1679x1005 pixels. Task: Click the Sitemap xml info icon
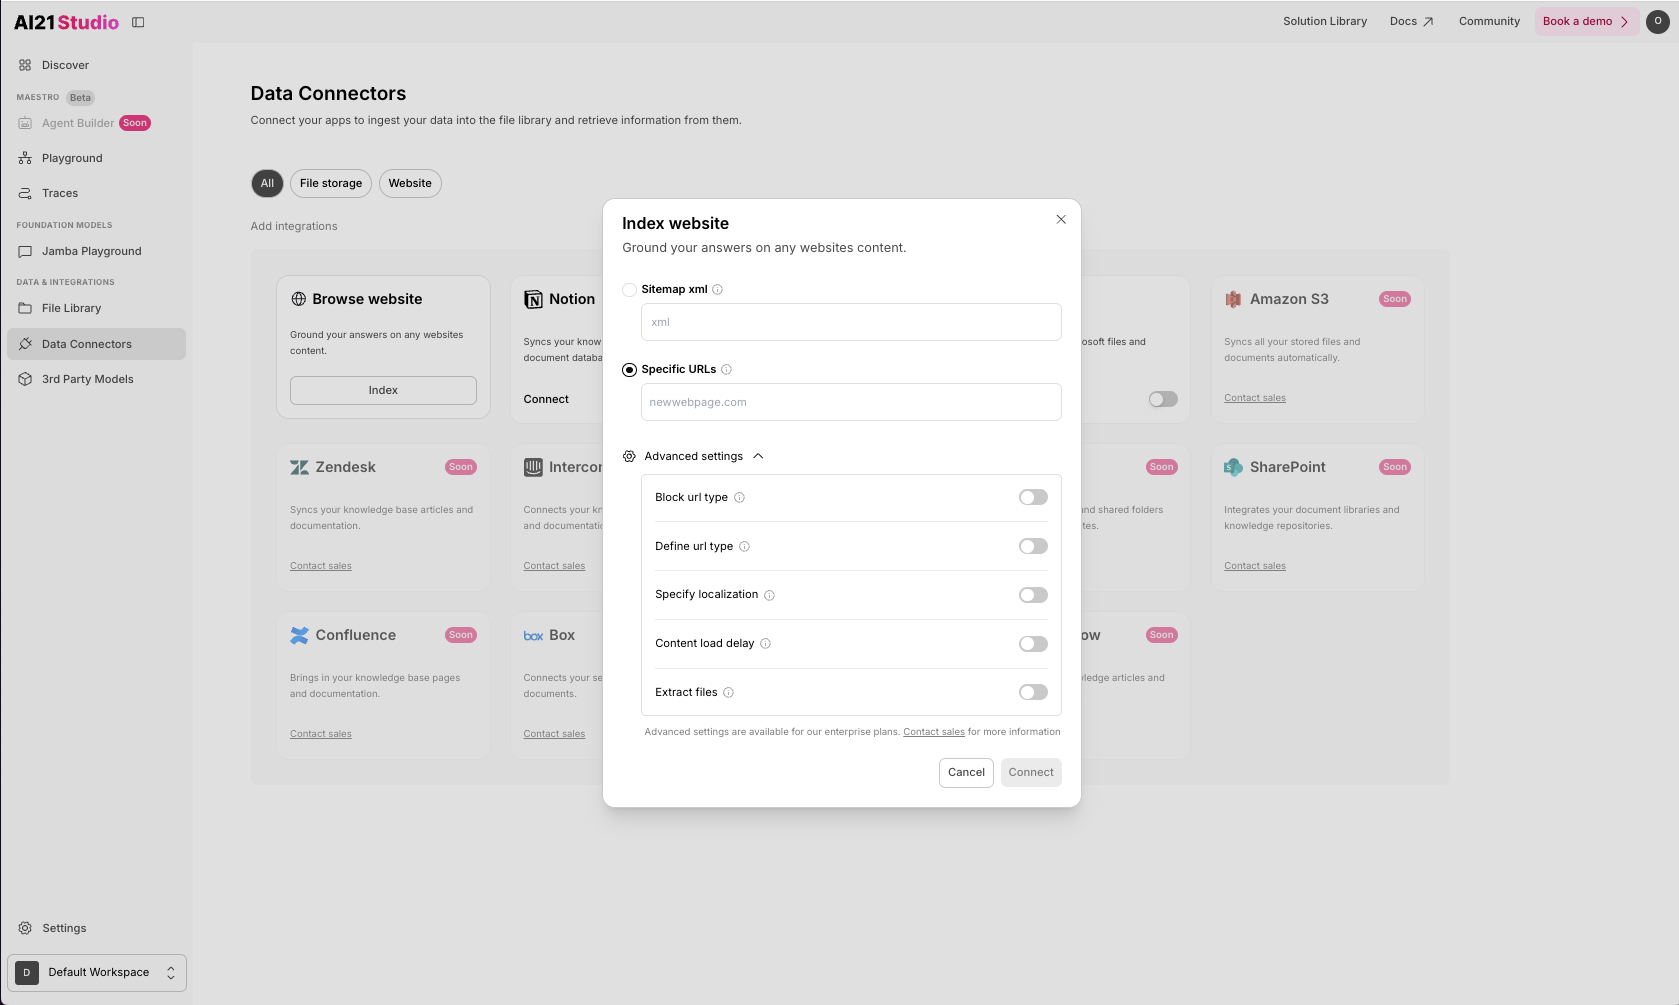pyautogui.click(x=717, y=290)
